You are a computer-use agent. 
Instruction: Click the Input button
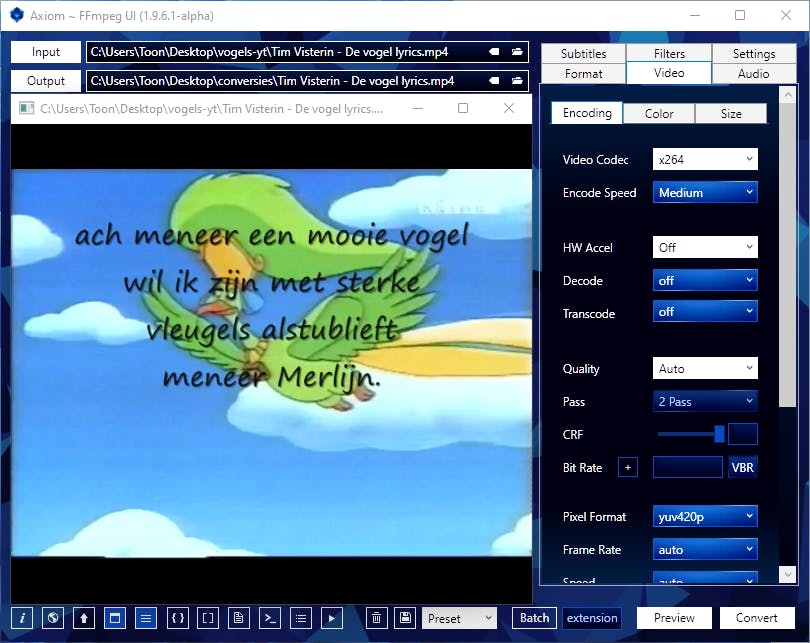point(45,52)
